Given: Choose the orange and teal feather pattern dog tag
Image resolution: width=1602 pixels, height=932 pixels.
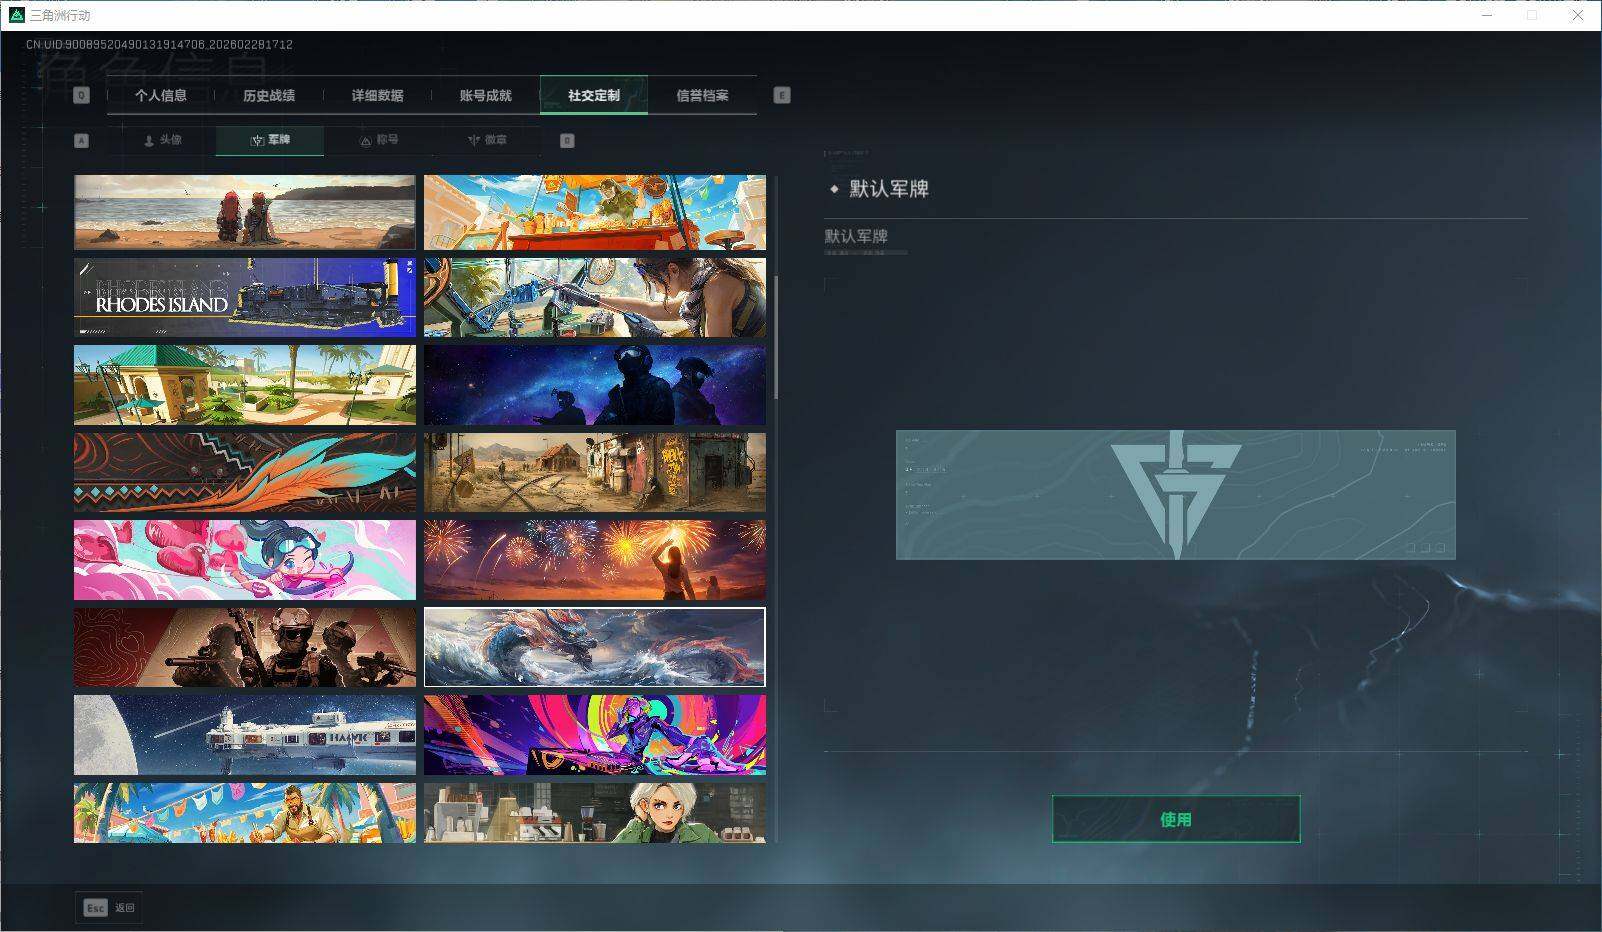Looking at the screenshot, I should pyautogui.click(x=245, y=472).
